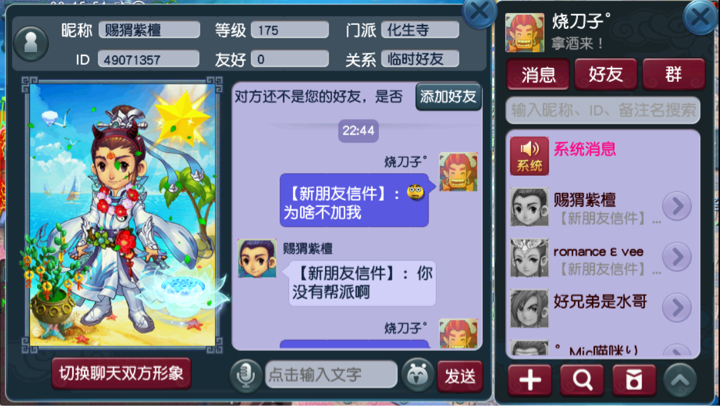Expand 好兄弟是水哥 chat arrow
Image resolution: width=720 pixels, height=406 pixels.
pyautogui.click(x=677, y=307)
